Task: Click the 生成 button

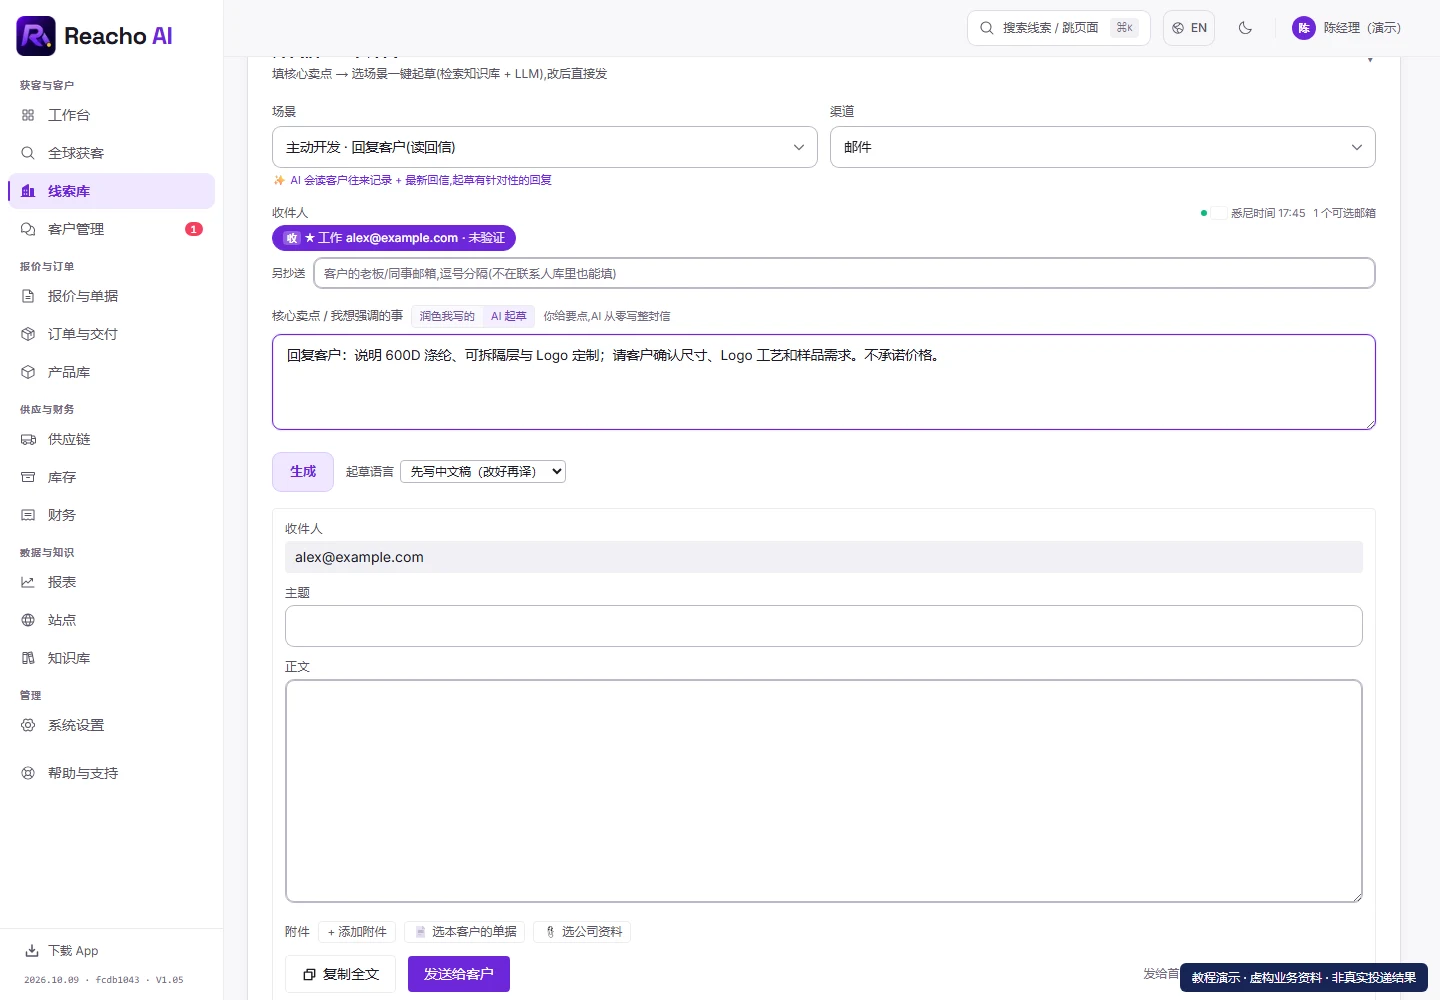Action: point(303,472)
